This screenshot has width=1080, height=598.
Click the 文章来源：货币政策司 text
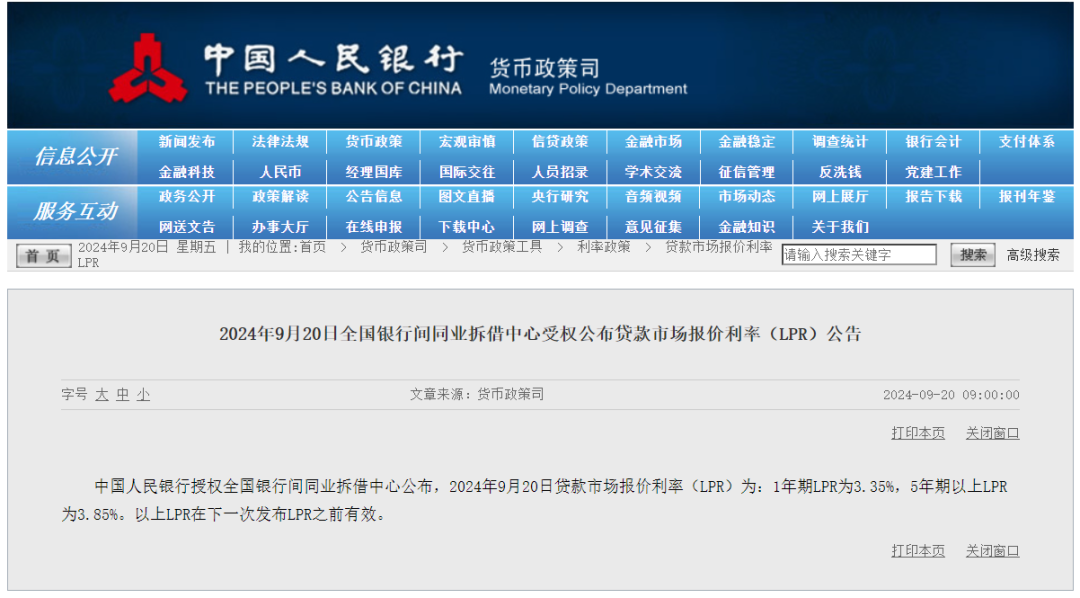[477, 394]
